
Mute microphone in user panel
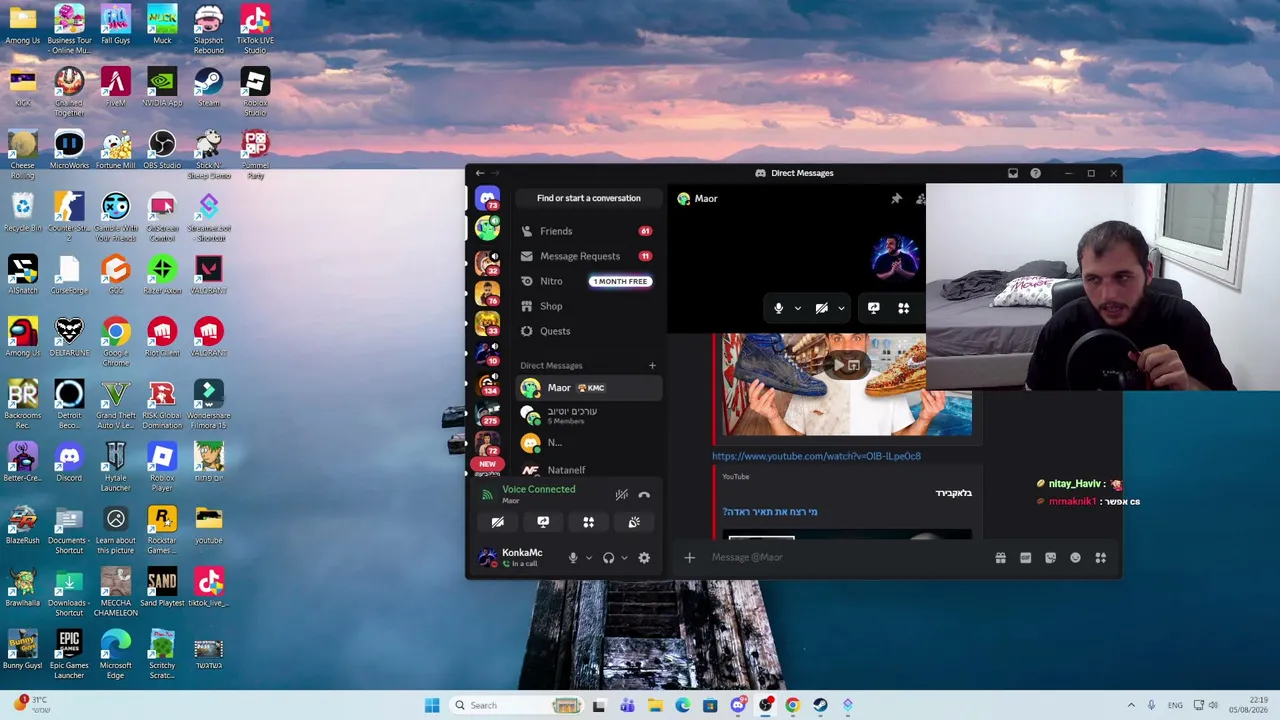click(573, 558)
